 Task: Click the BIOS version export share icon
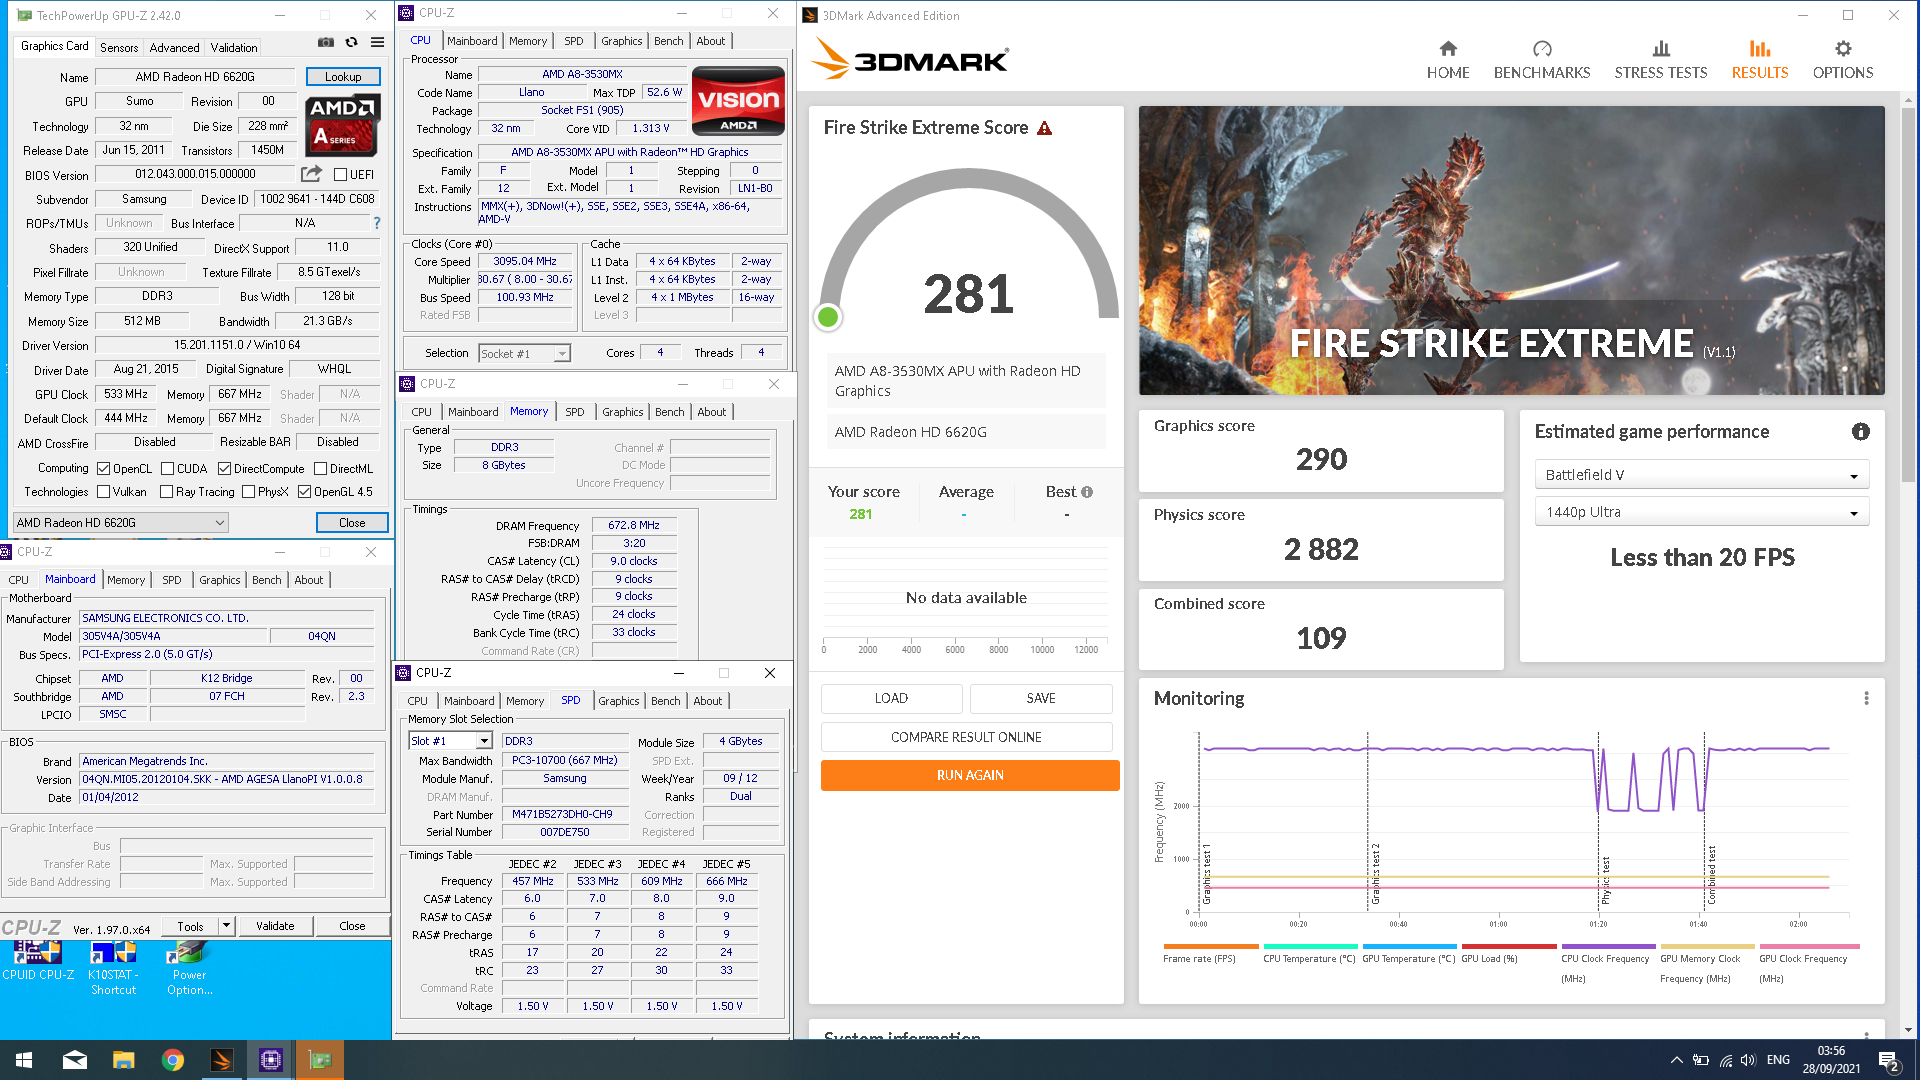tap(311, 174)
